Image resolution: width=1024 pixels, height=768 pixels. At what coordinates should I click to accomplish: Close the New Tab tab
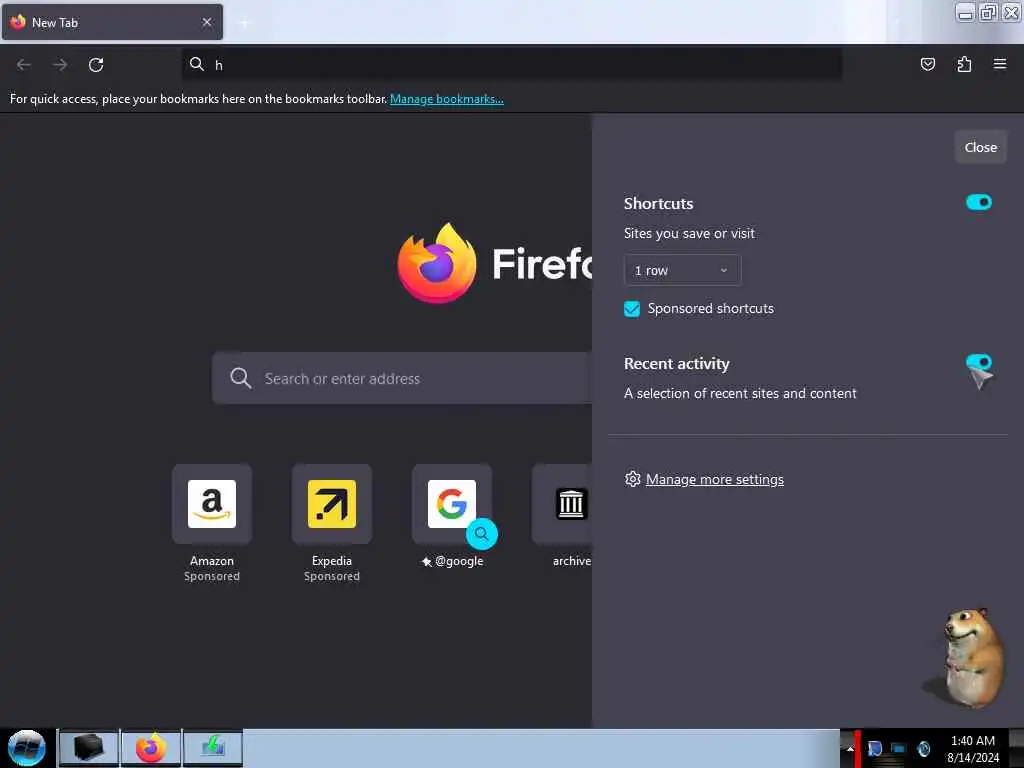tap(207, 22)
